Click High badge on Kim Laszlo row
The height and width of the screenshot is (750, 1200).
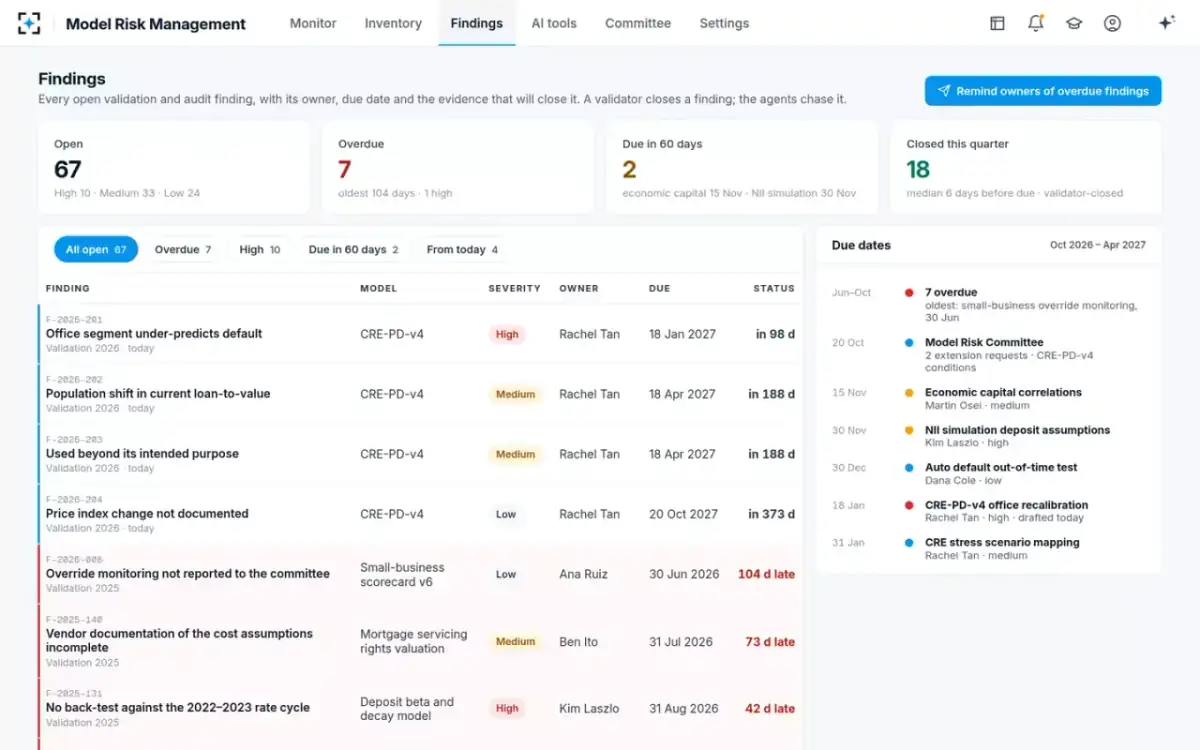click(x=507, y=708)
